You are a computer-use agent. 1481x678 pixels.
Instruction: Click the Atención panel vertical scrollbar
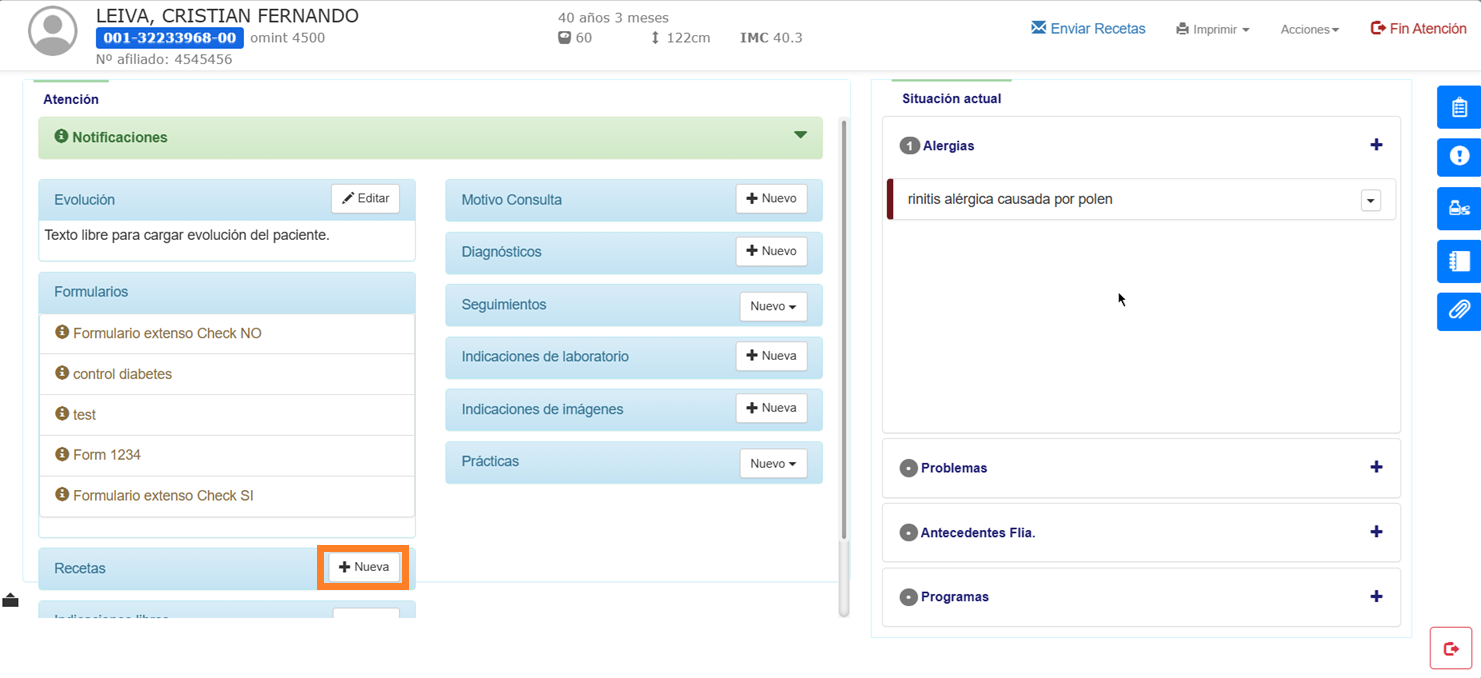coord(845,330)
